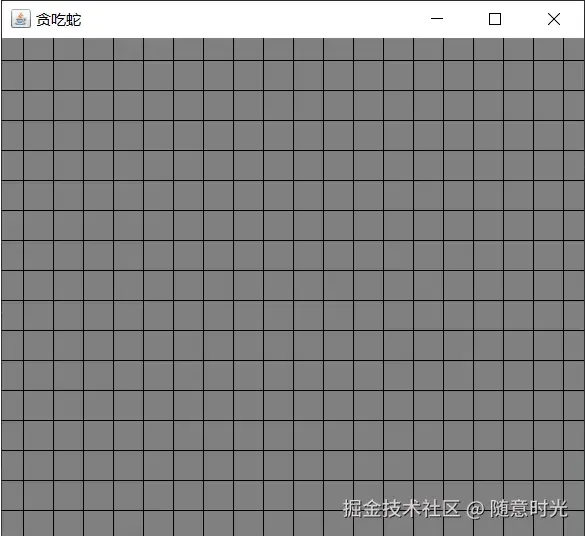Image resolution: width=585 pixels, height=536 pixels.
Task: Close the 贪吃蛇 window
Action: click(554, 19)
